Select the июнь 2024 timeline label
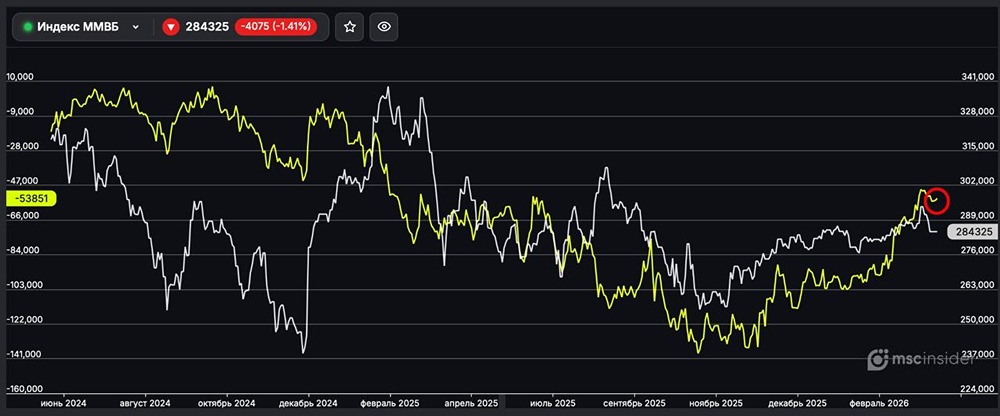Image resolution: width=1000 pixels, height=416 pixels. 63,404
